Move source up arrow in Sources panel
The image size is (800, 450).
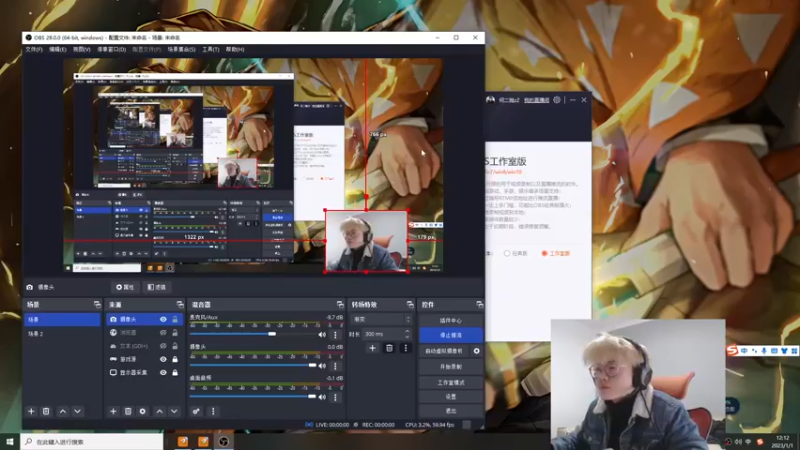[x=160, y=411]
